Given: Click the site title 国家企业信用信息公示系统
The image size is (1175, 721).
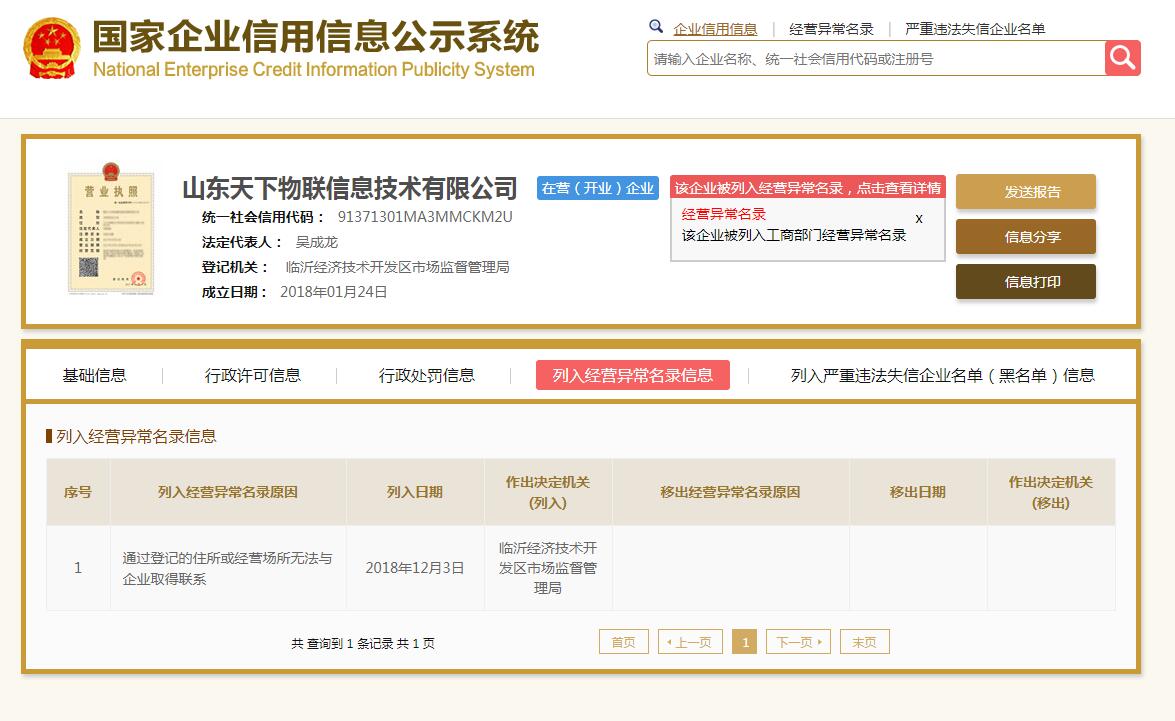Looking at the screenshot, I should click(x=315, y=37).
